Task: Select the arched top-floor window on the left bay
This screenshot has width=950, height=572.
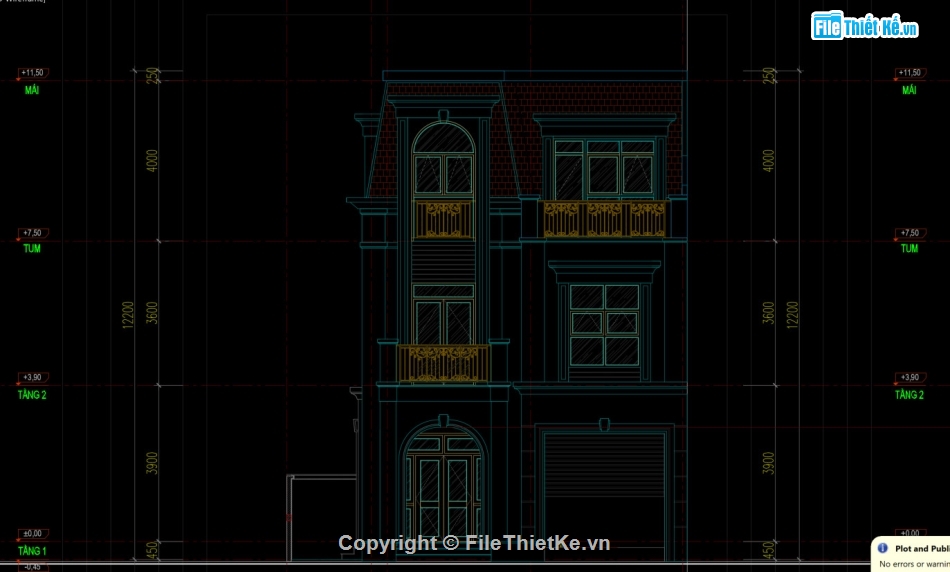Action: click(443, 159)
